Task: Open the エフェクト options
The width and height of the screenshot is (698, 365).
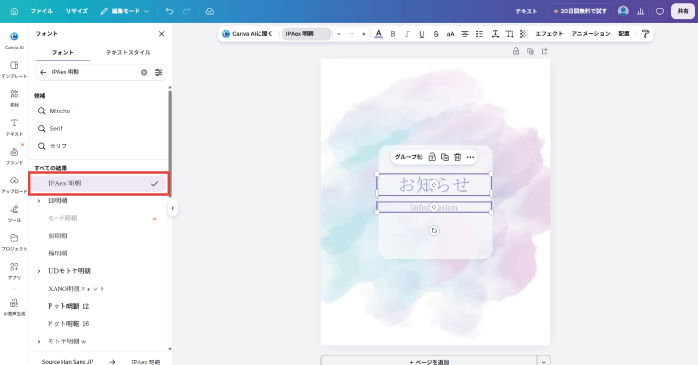Action: (549, 34)
